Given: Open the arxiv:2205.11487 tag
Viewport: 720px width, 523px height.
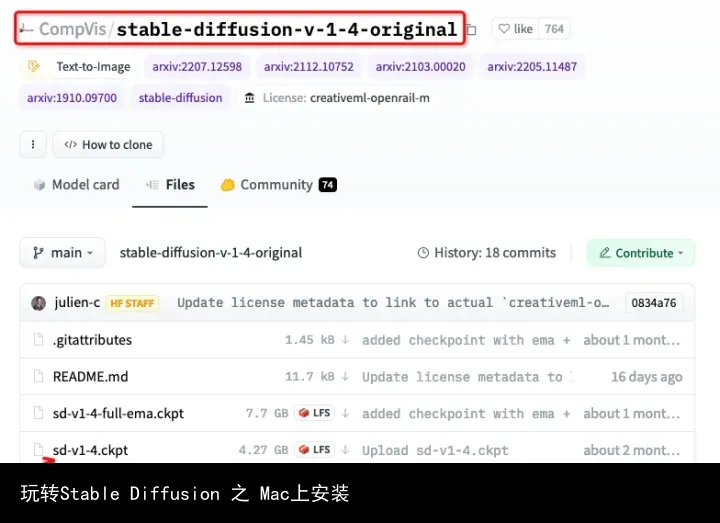Looking at the screenshot, I should [532, 67].
